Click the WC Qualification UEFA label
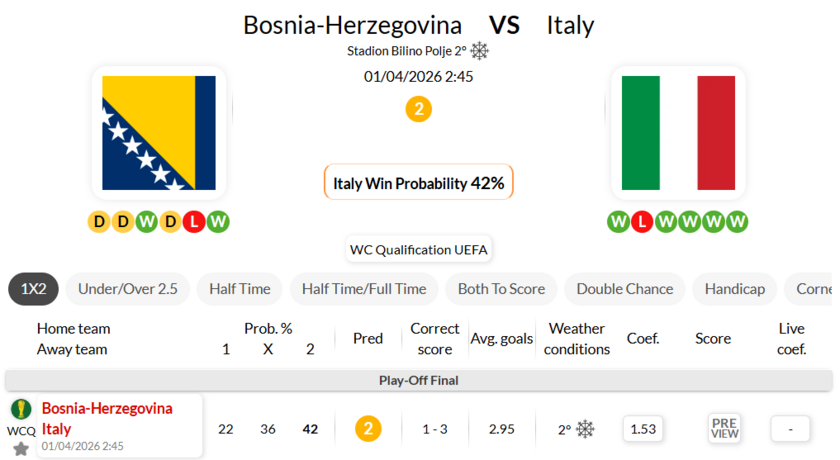 click(x=418, y=249)
